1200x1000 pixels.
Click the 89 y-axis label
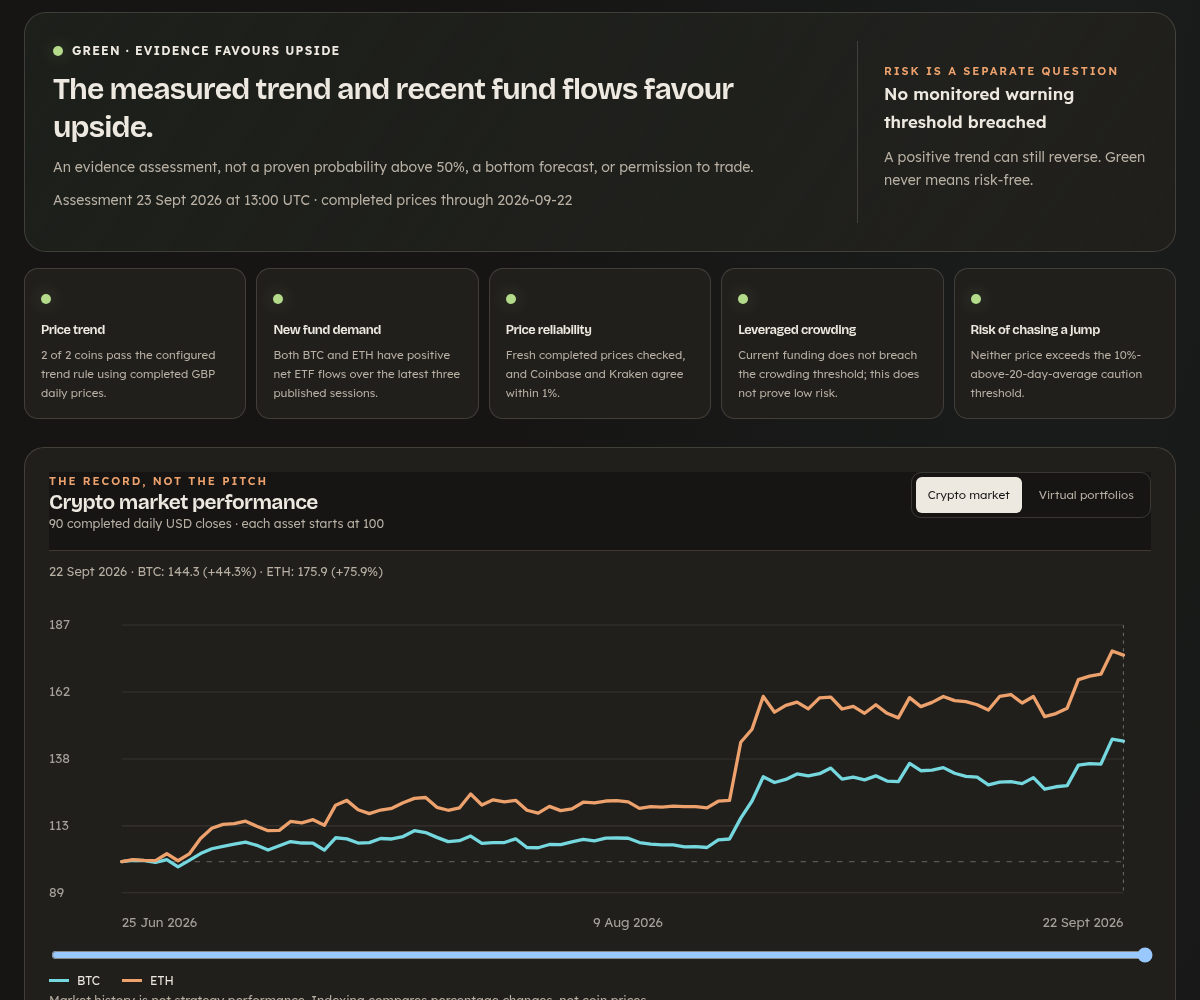(x=56, y=893)
